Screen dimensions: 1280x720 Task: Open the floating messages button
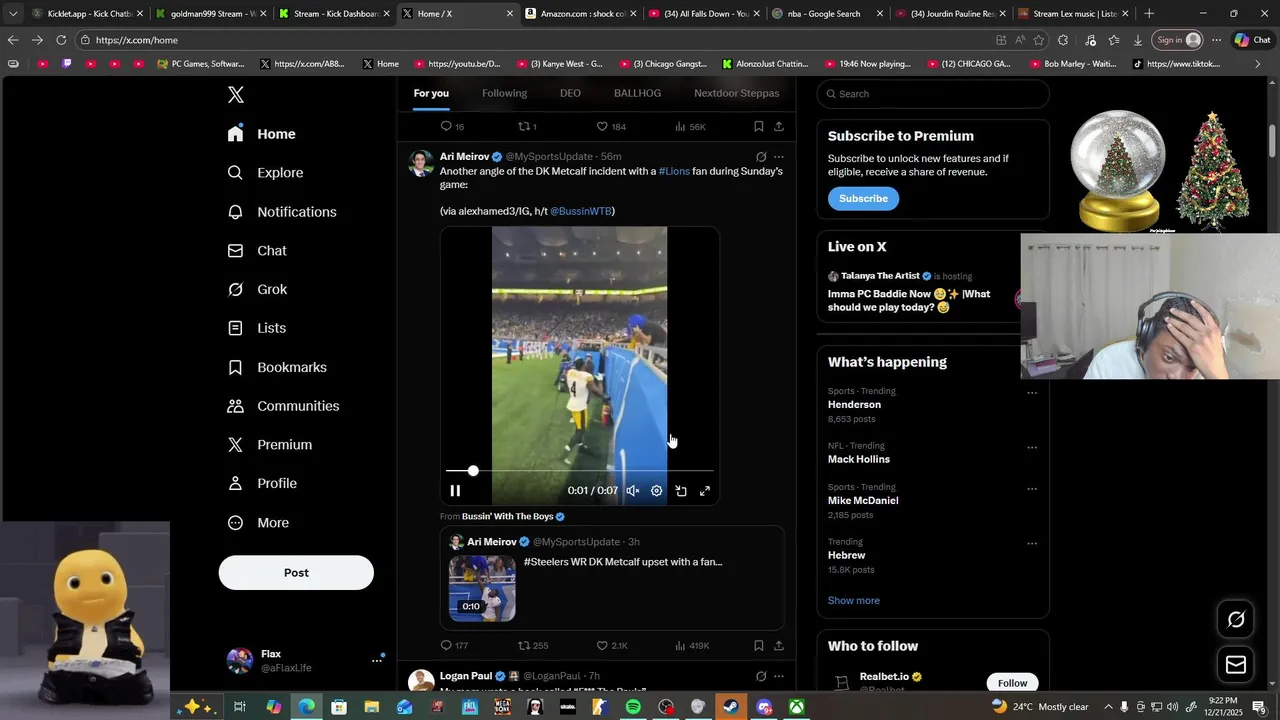pos(1236,664)
